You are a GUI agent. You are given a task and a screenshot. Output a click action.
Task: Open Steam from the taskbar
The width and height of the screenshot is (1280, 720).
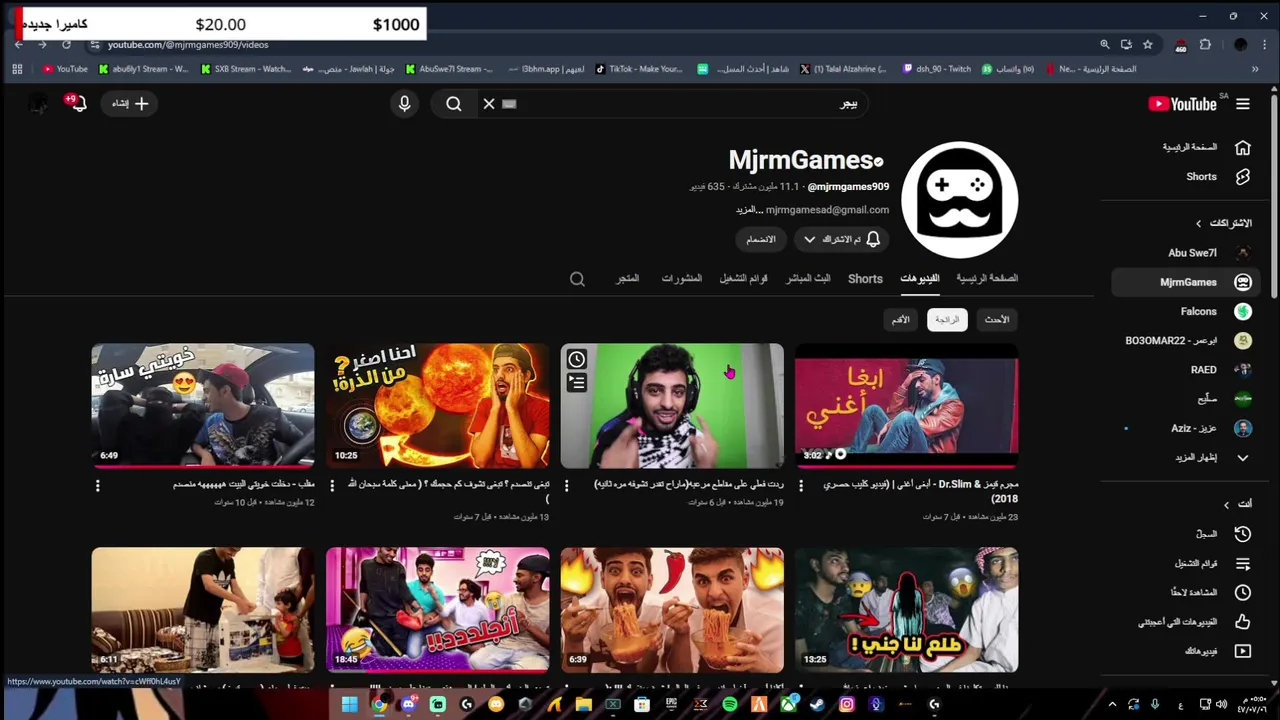coord(818,704)
